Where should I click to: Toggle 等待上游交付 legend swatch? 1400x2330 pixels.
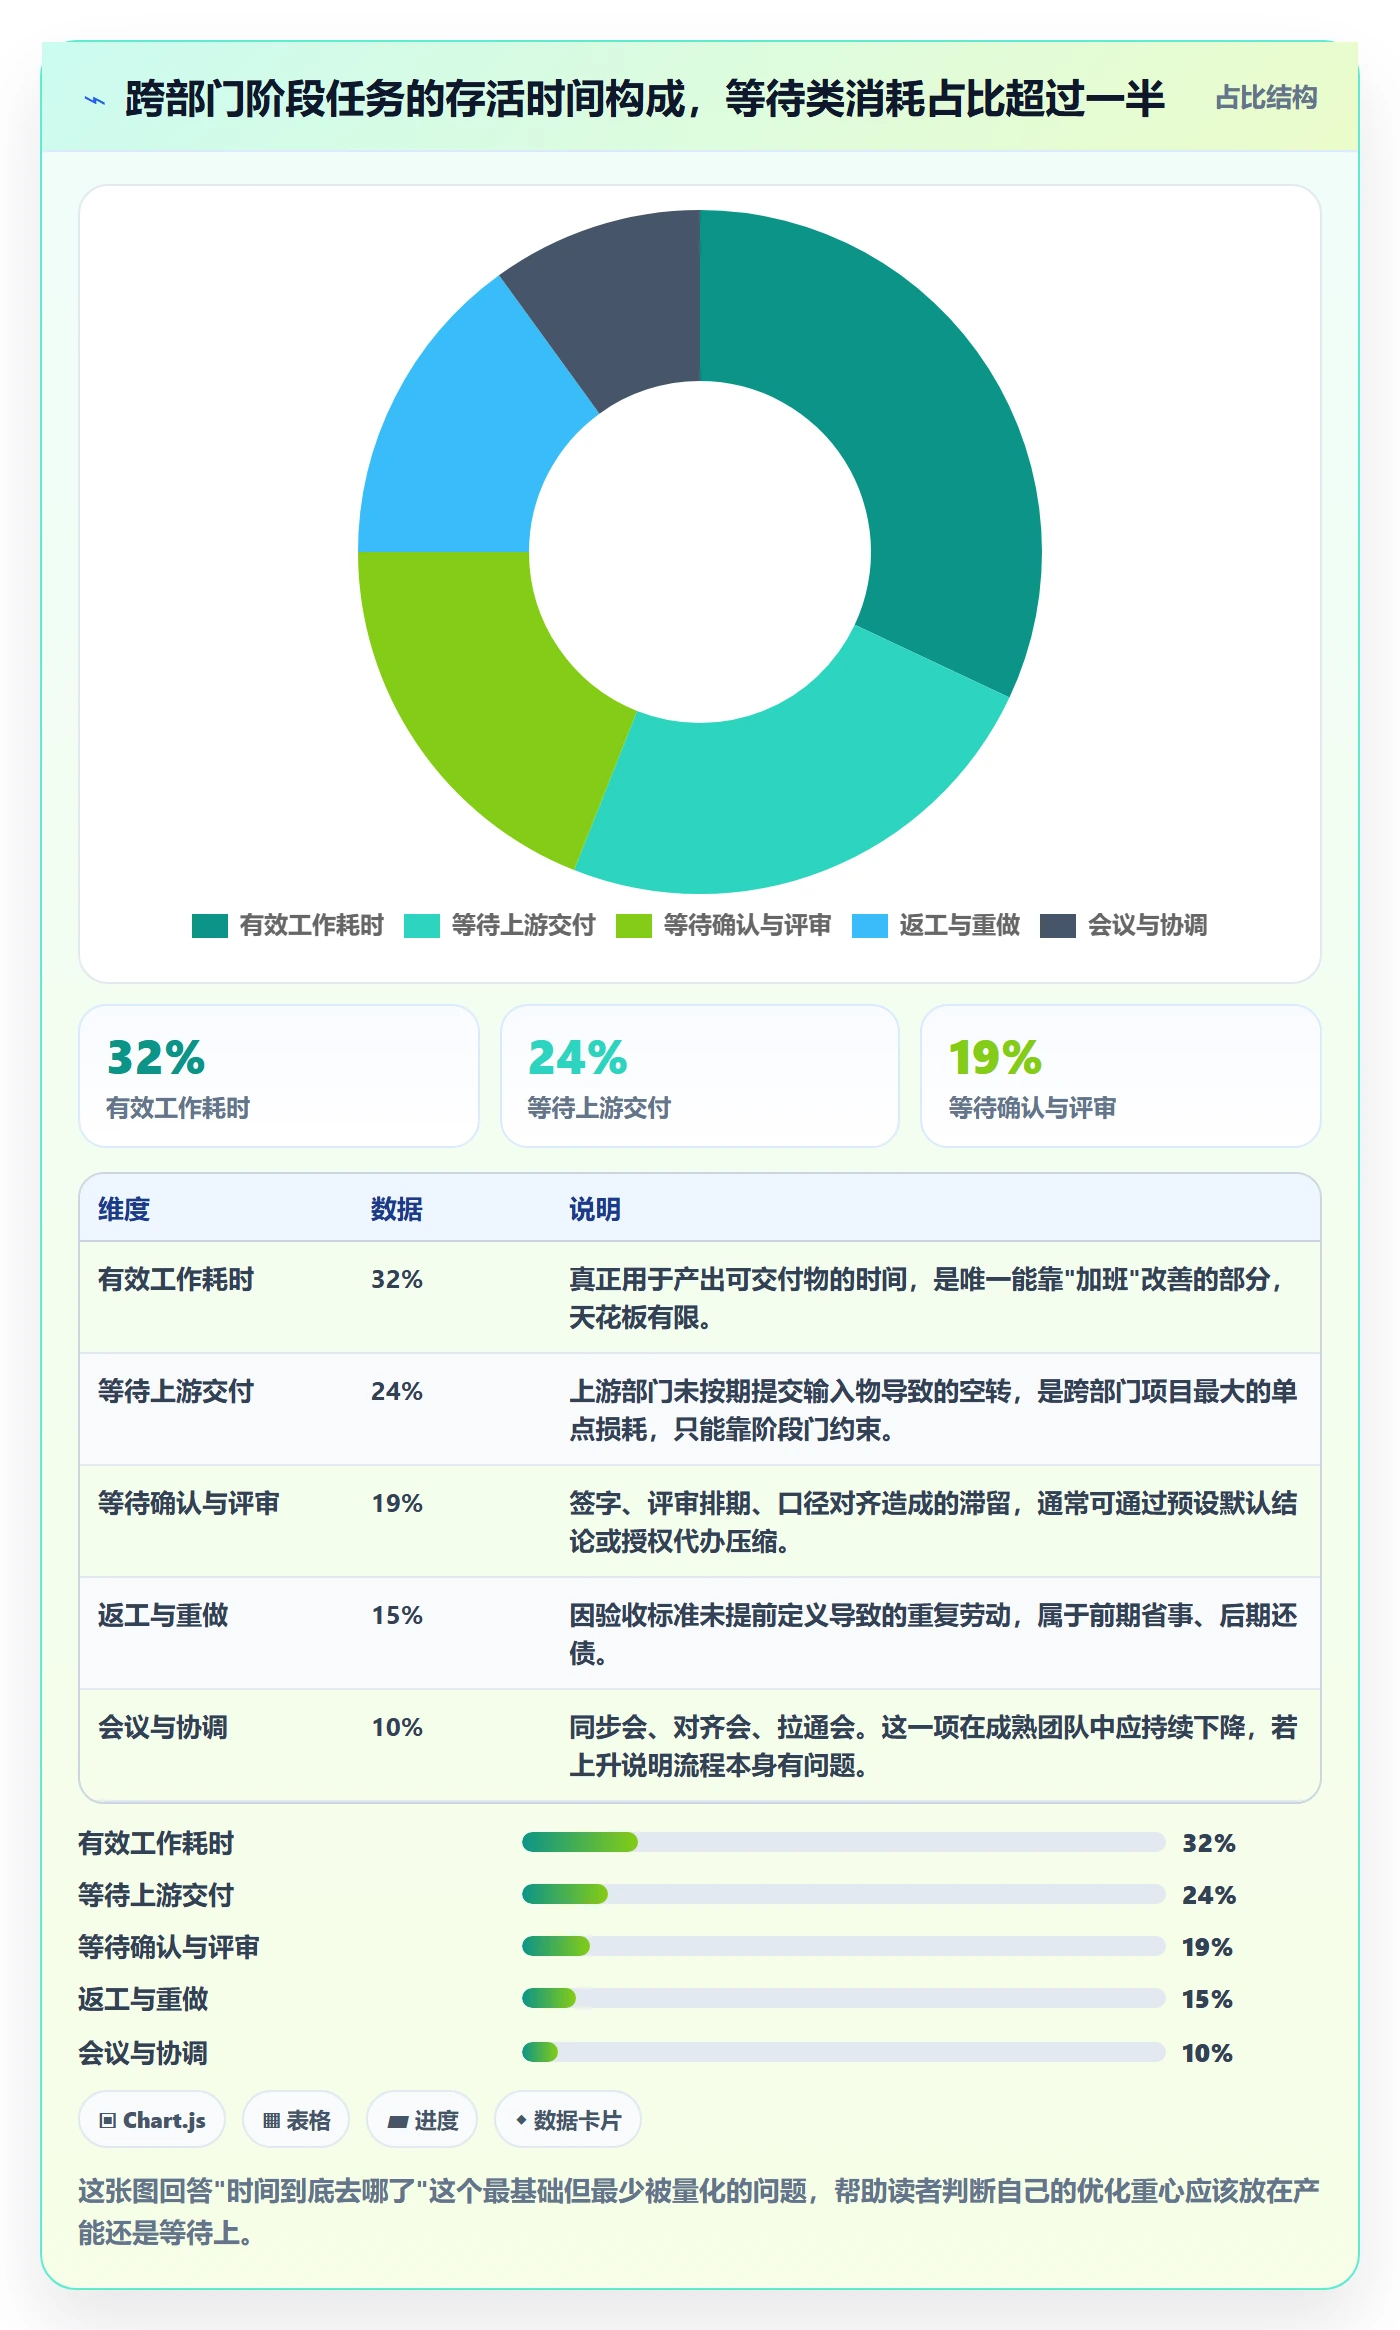click(x=422, y=926)
